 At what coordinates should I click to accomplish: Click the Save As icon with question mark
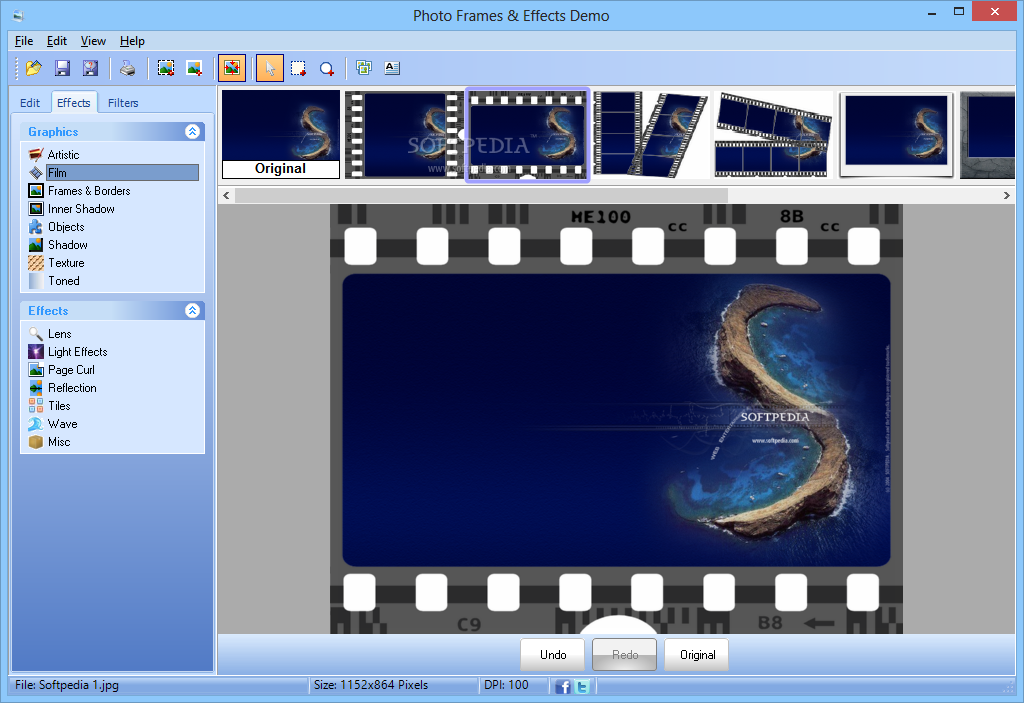90,68
